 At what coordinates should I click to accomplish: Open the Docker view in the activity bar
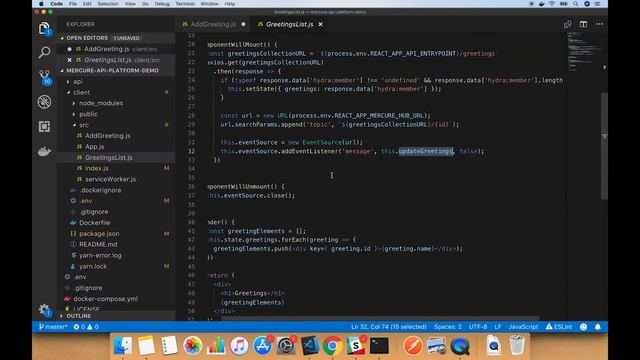click(44, 151)
